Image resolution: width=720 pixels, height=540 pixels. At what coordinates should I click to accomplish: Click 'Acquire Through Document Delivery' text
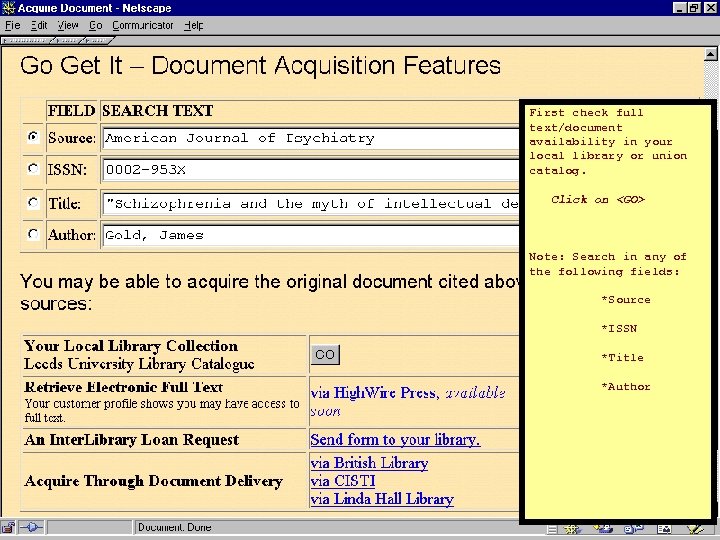pyautogui.click(x=153, y=481)
